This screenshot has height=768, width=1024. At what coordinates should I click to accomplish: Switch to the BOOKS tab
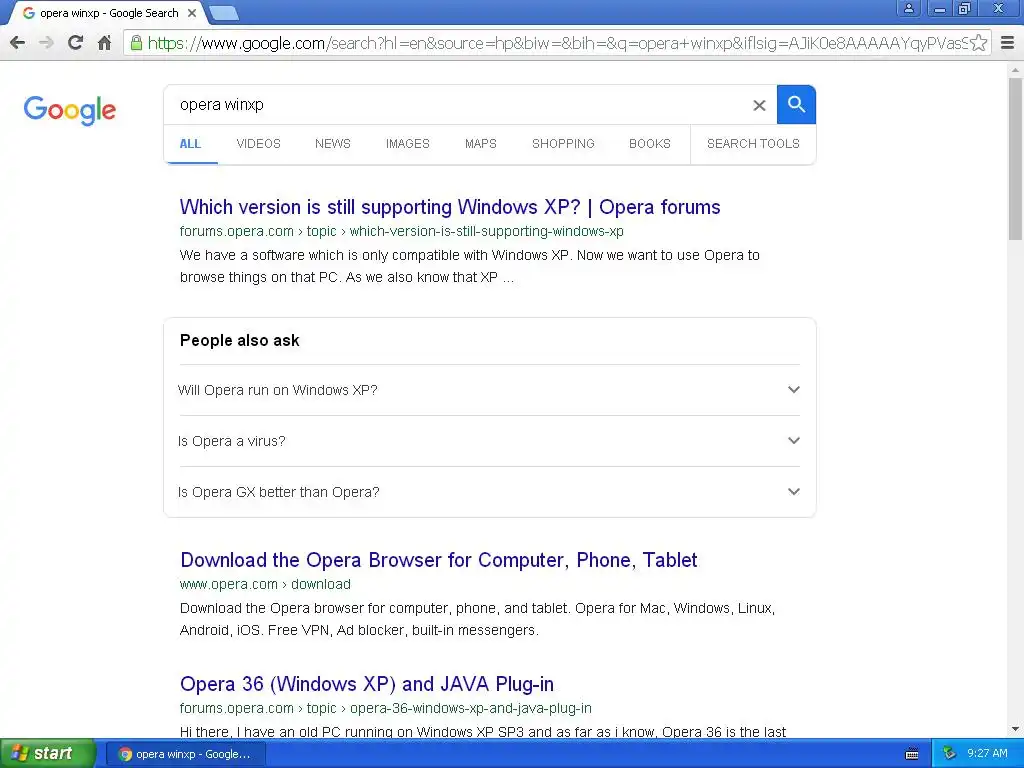click(x=650, y=144)
